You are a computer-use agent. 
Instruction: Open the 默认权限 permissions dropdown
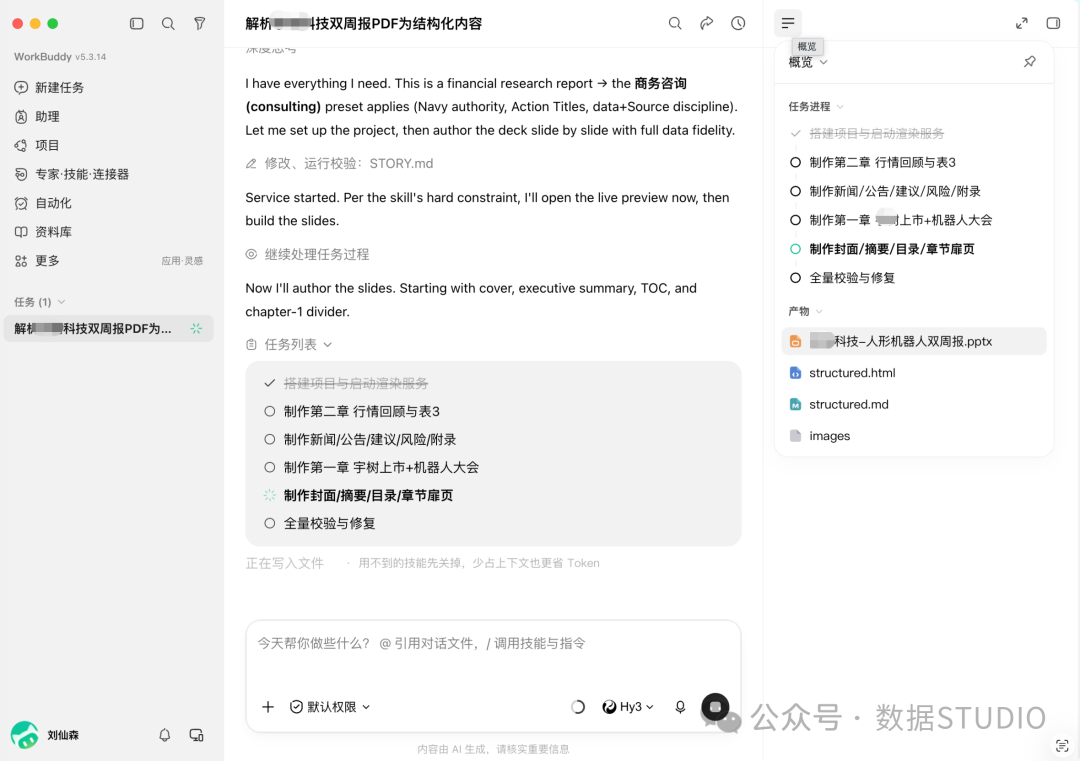click(330, 707)
